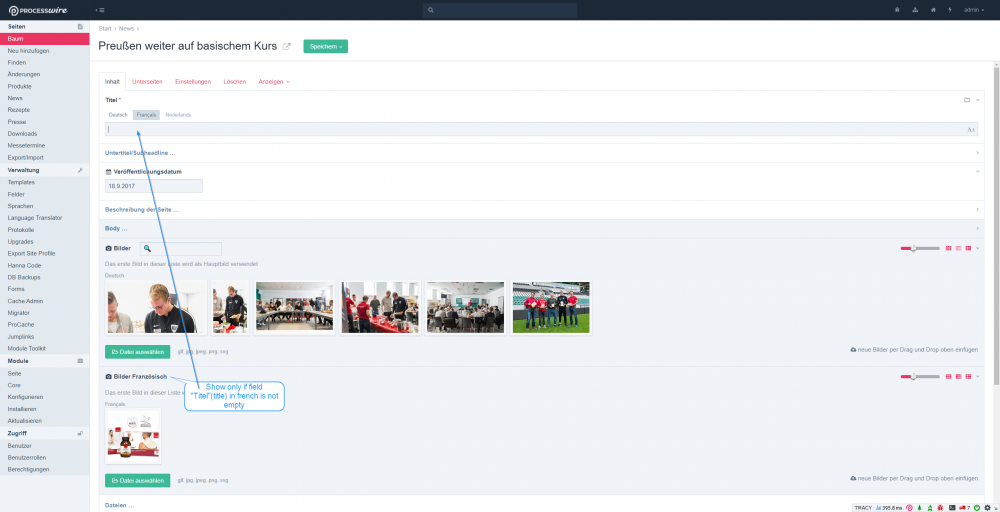Click the lightning bolt icon in header
This screenshot has width=1000, height=512.
tap(949, 10)
